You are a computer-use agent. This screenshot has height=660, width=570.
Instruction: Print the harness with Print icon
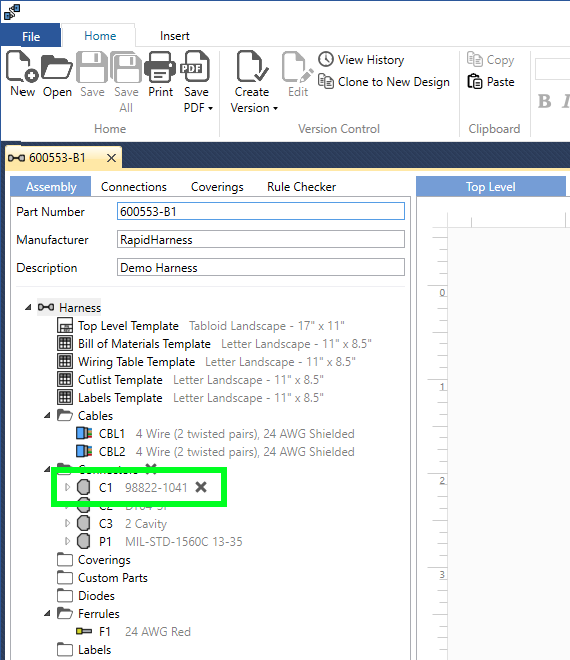click(x=160, y=67)
